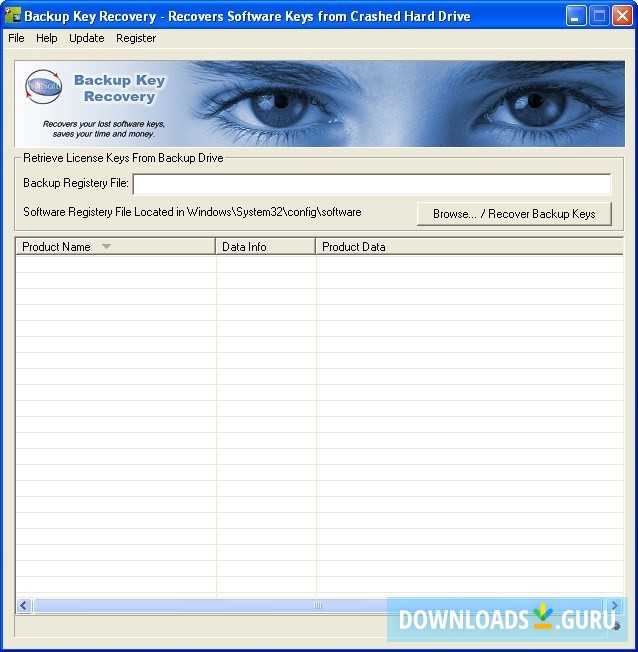Open the Help menu

[47, 38]
